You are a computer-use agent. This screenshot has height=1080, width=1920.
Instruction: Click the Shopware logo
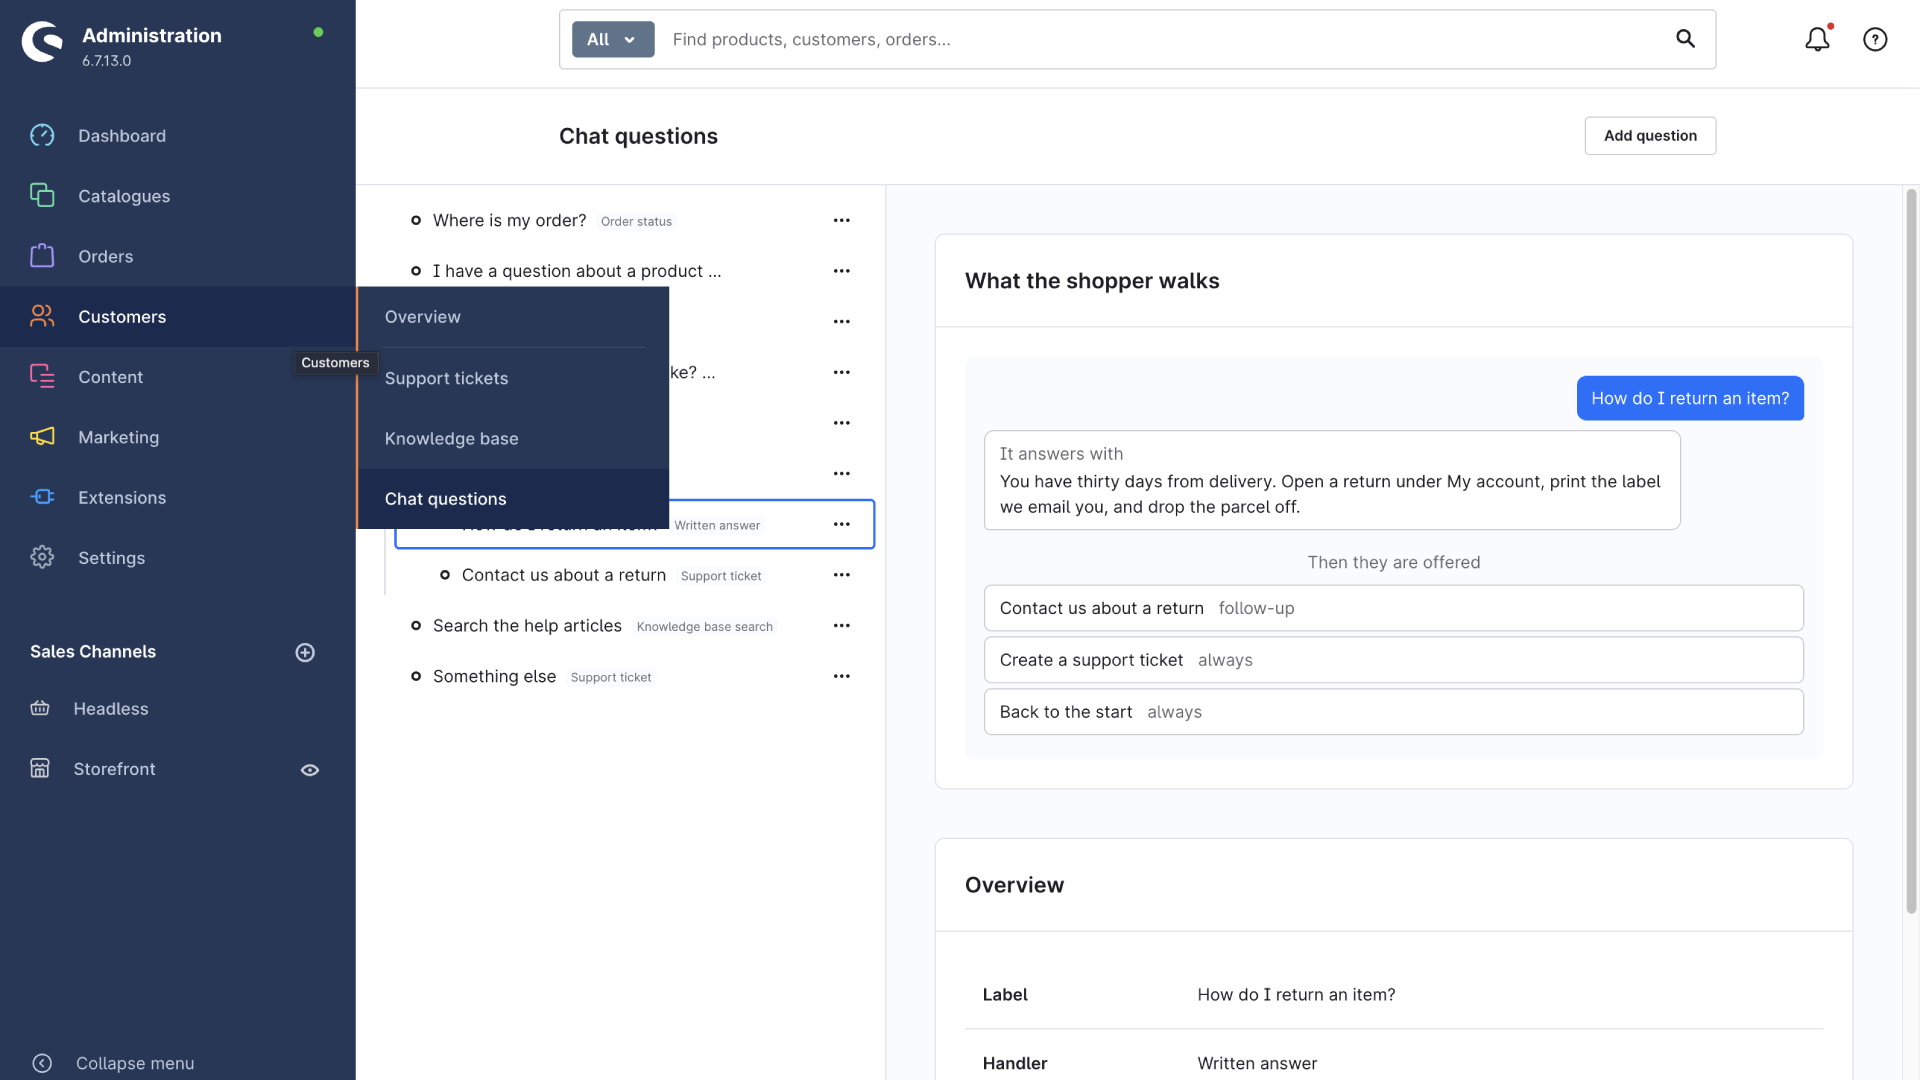(42, 41)
